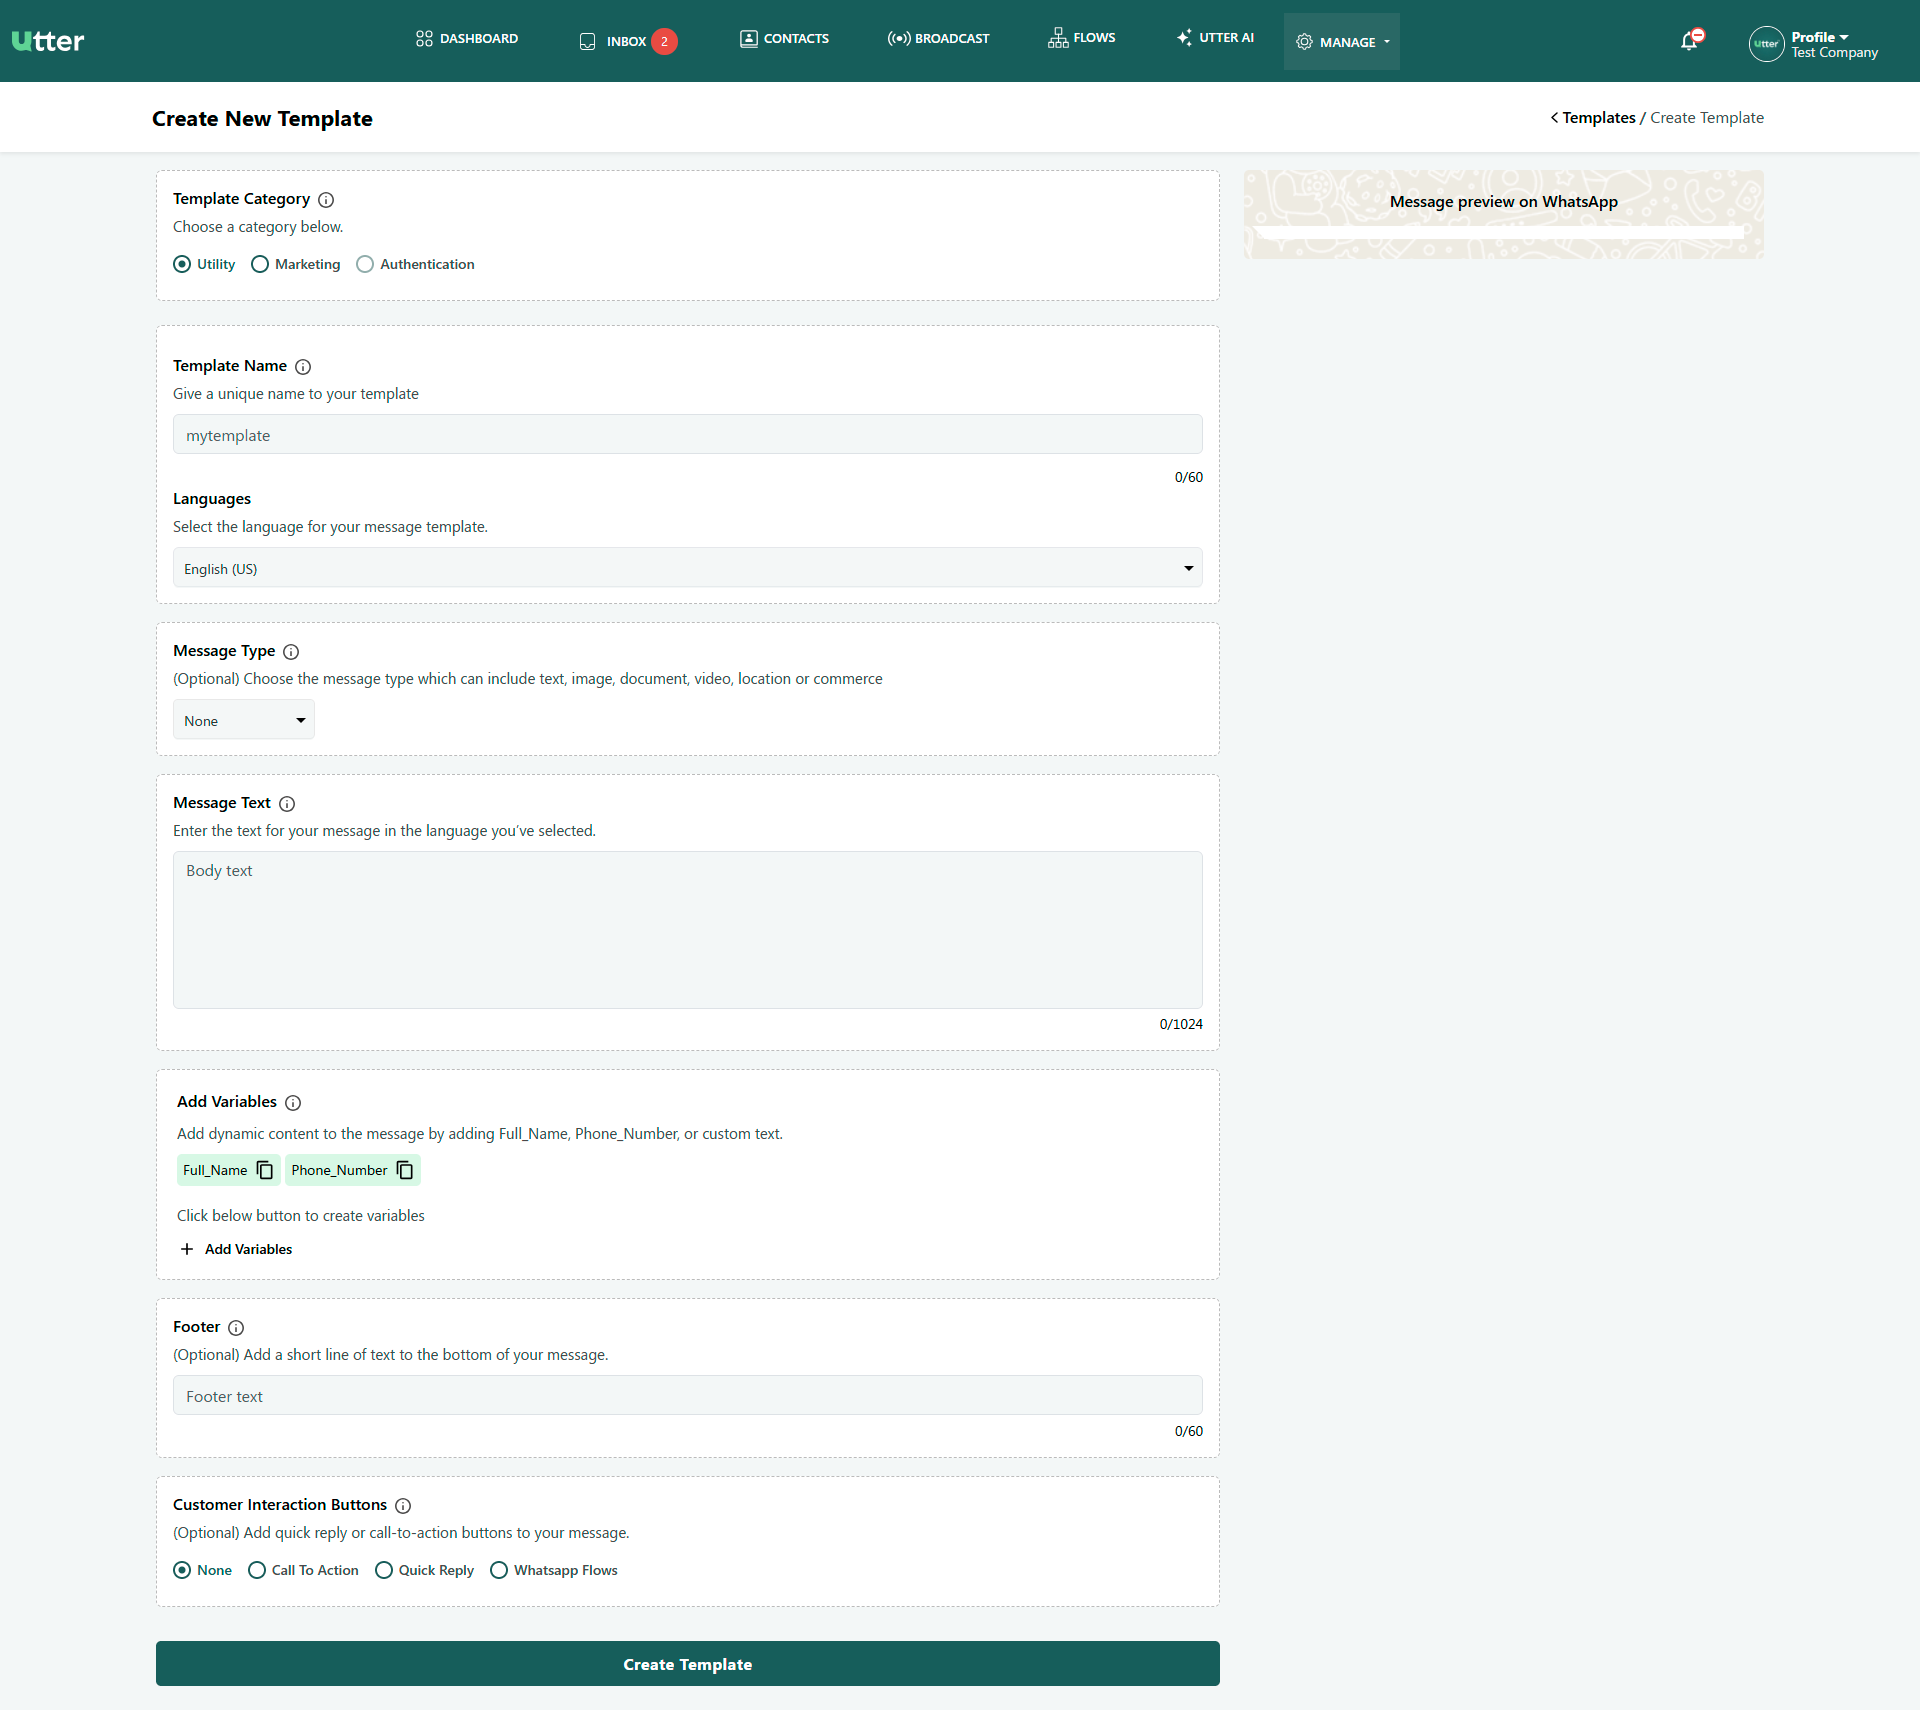This screenshot has width=1920, height=1710.
Task: Select None for interaction buttons
Action: coord(182,1570)
